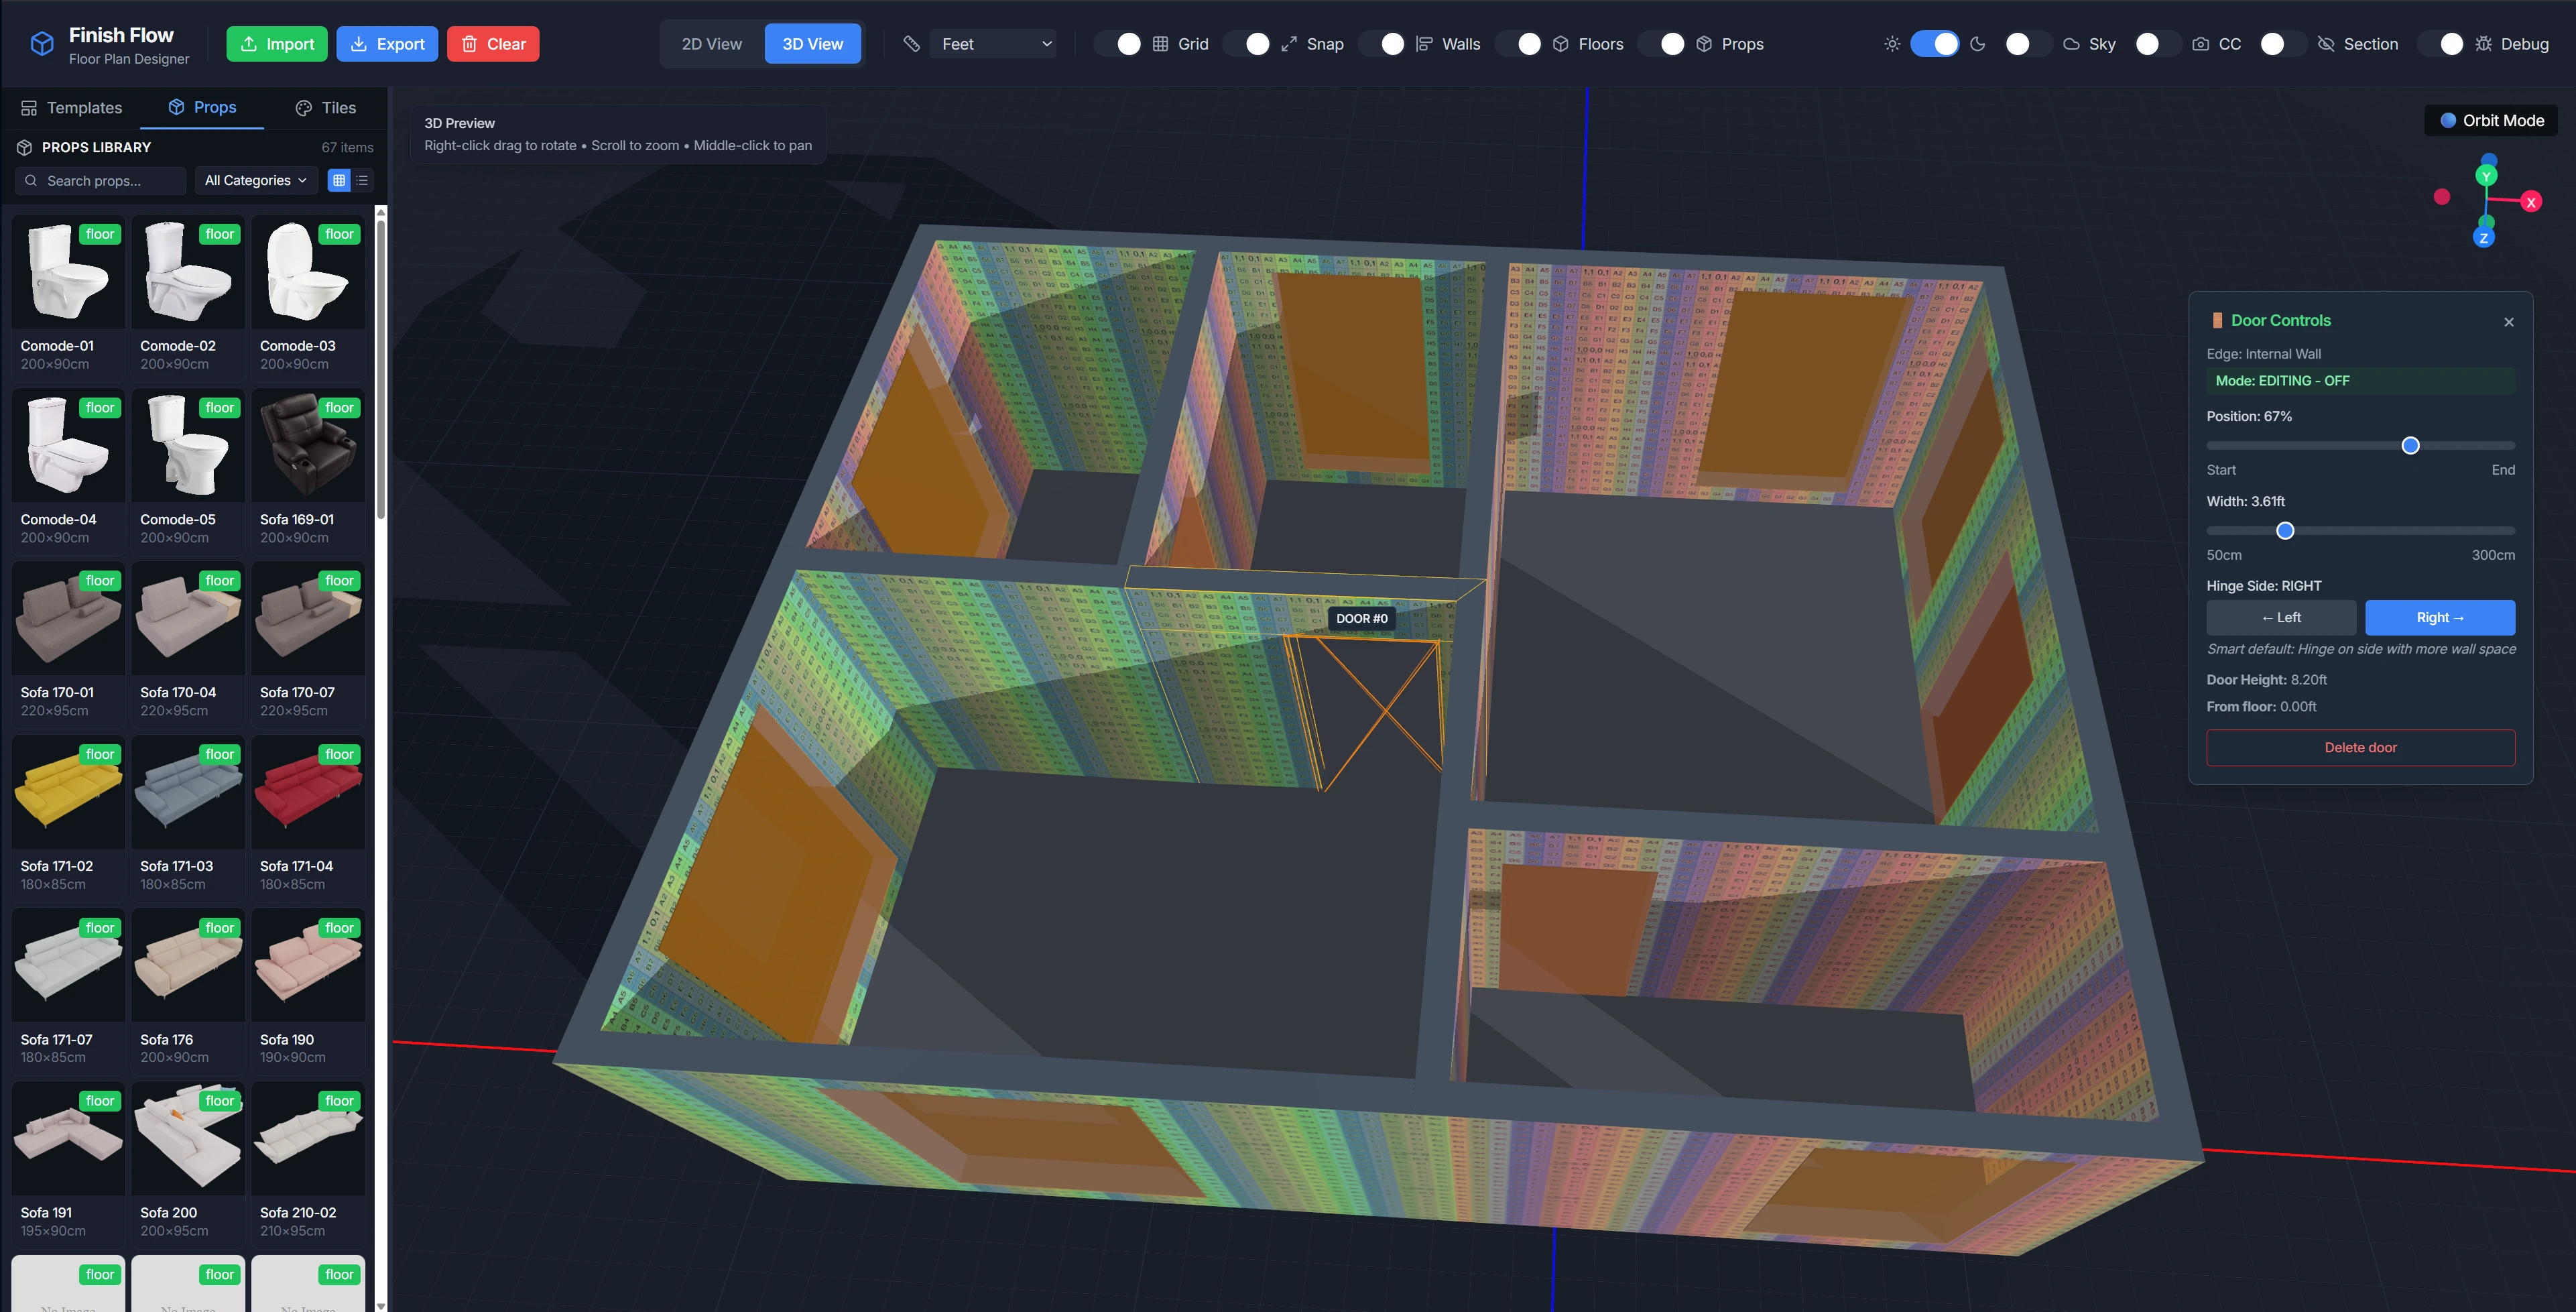The height and width of the screenshot is (1312, 2576).
Task: Click the Z axis gizmo handle
Action: click(x=2484, y=238)
